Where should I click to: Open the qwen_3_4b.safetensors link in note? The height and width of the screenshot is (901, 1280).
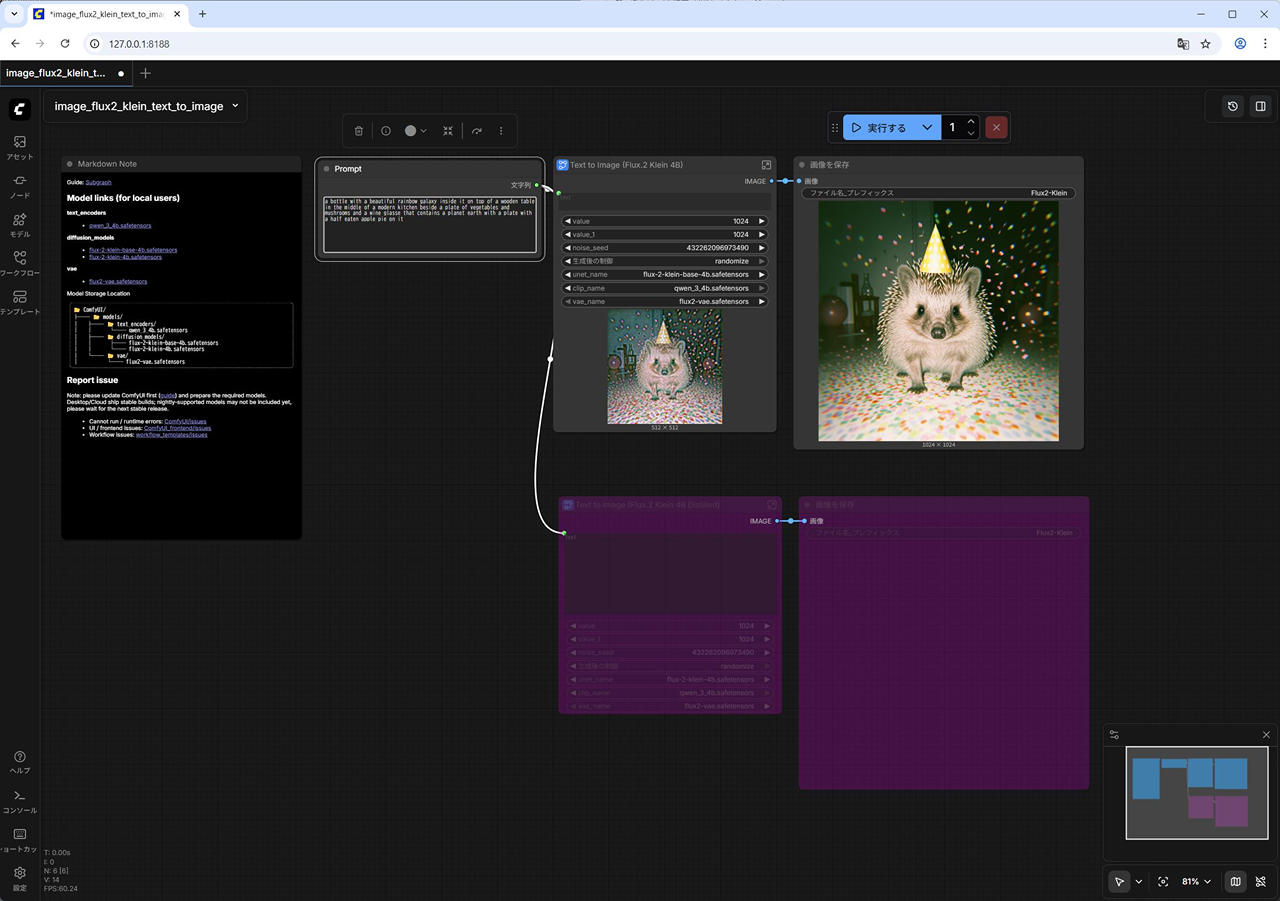pos(119,225)
